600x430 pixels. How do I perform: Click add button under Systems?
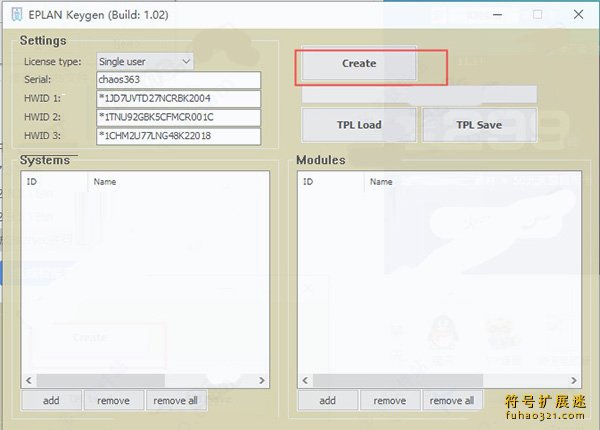point(51,401)
